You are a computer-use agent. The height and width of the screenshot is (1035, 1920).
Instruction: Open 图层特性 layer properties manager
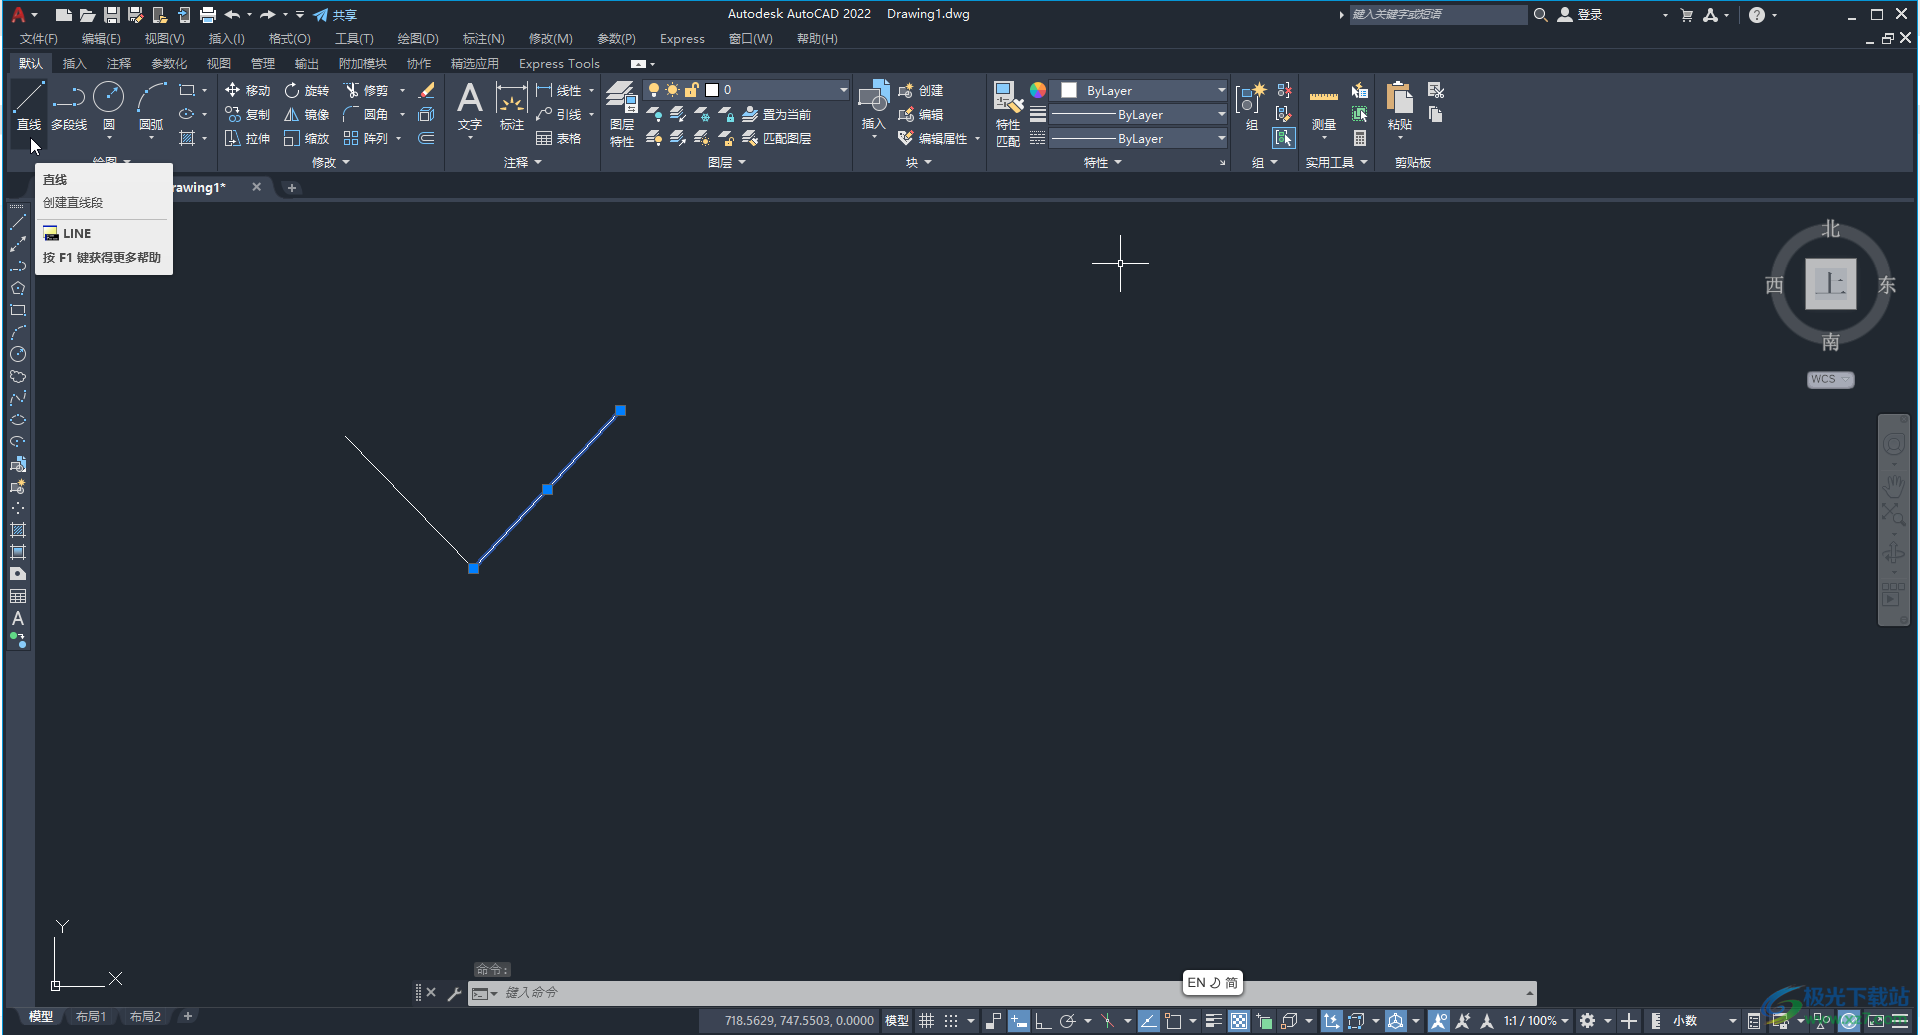[x=621, y=114]
